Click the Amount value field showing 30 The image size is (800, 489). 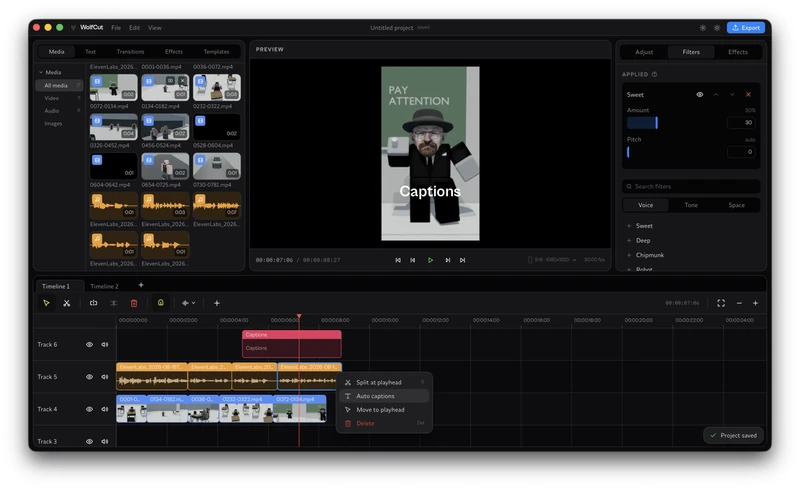(x=741, y=123)
